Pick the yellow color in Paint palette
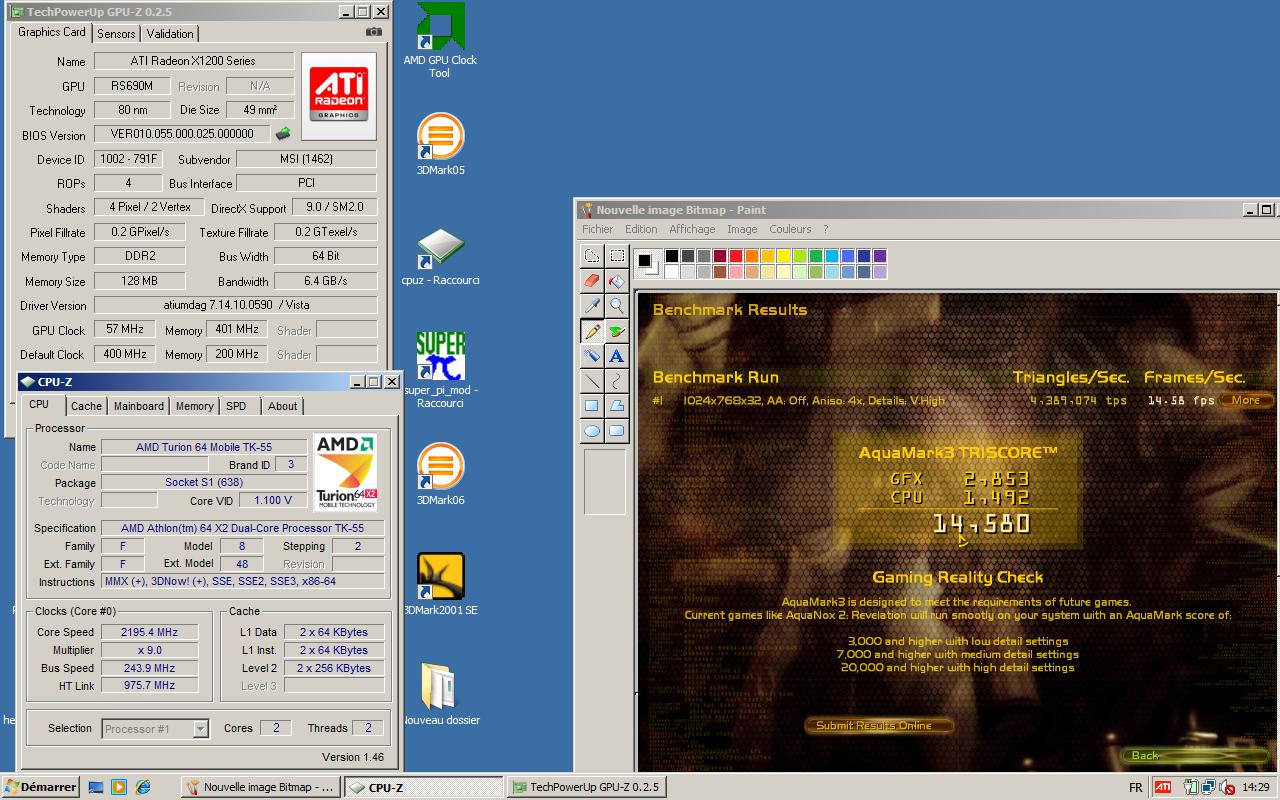This screenshot has height=800, width=1280. tap(784, 256)
